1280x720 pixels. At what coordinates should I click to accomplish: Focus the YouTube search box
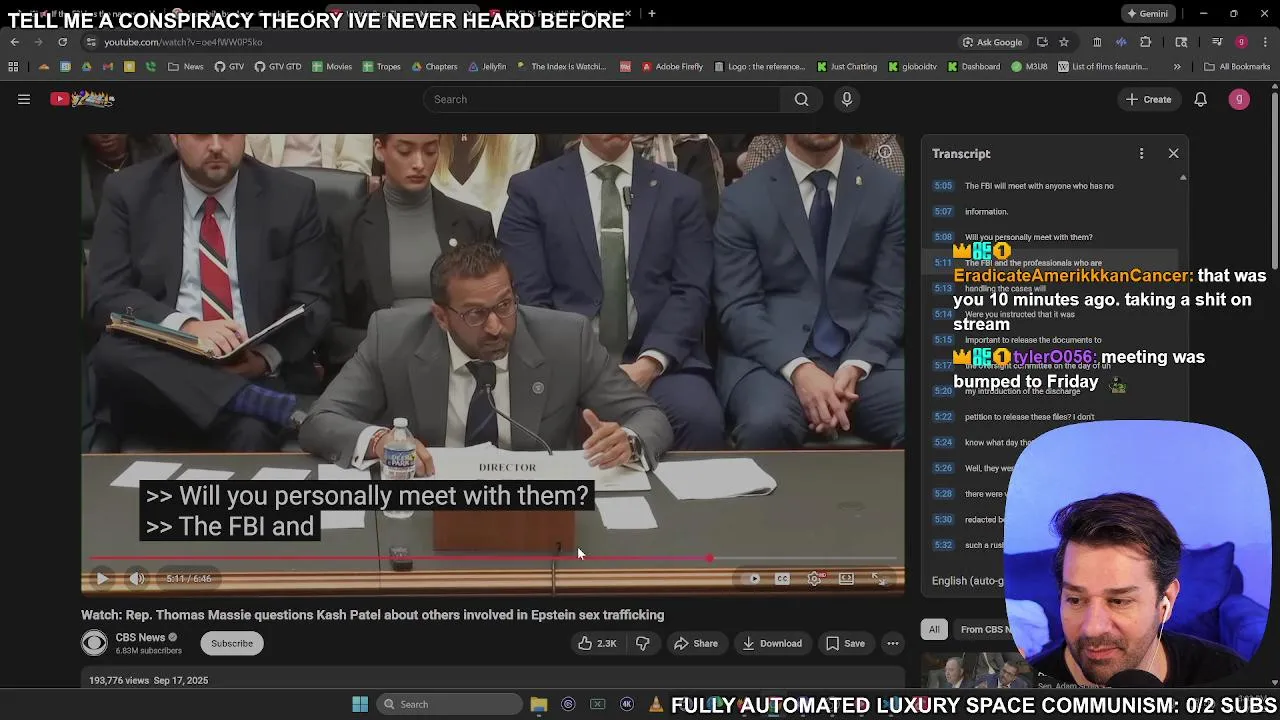point(602,99)
